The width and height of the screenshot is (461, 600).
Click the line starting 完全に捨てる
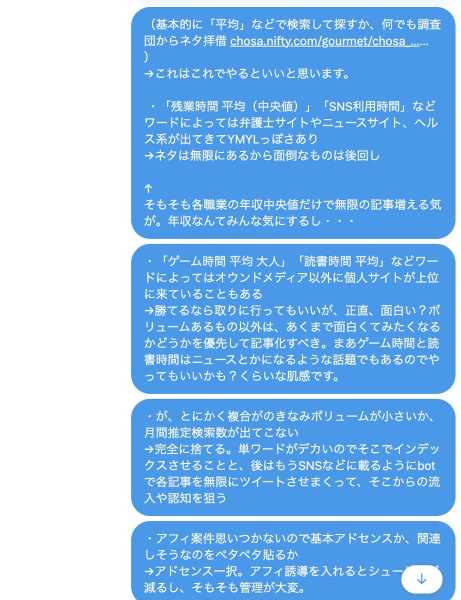tap(292, 448)
